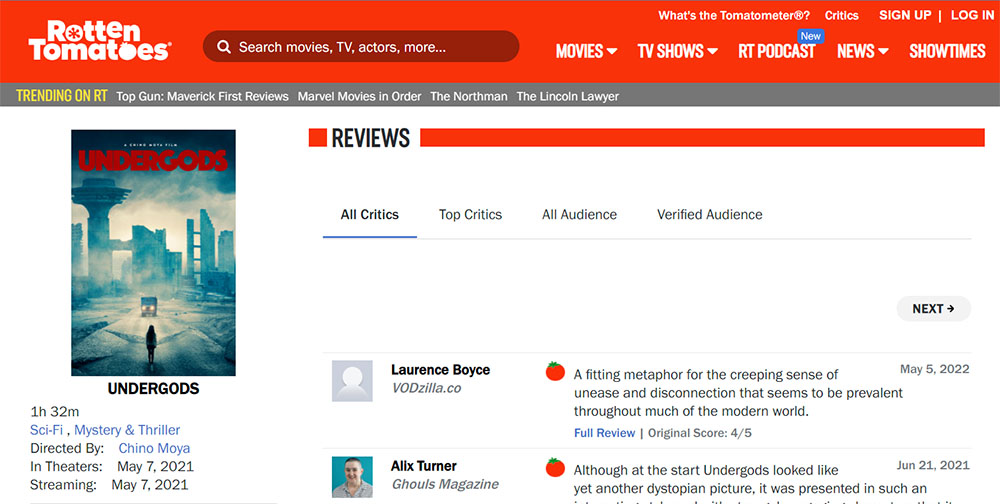Click the UNDERGODS title under poster
The width and height of the screenshot is (1000, 504).
pyautogui.click(x=153, y=389)
